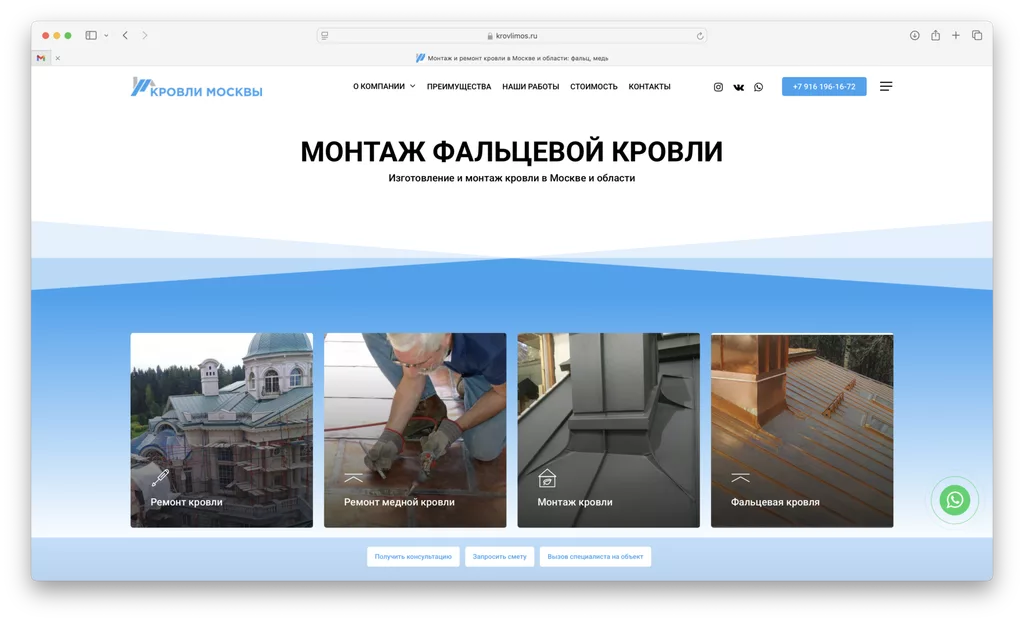
Task: Open Safari sidebar options chevron
Action: 106,35
